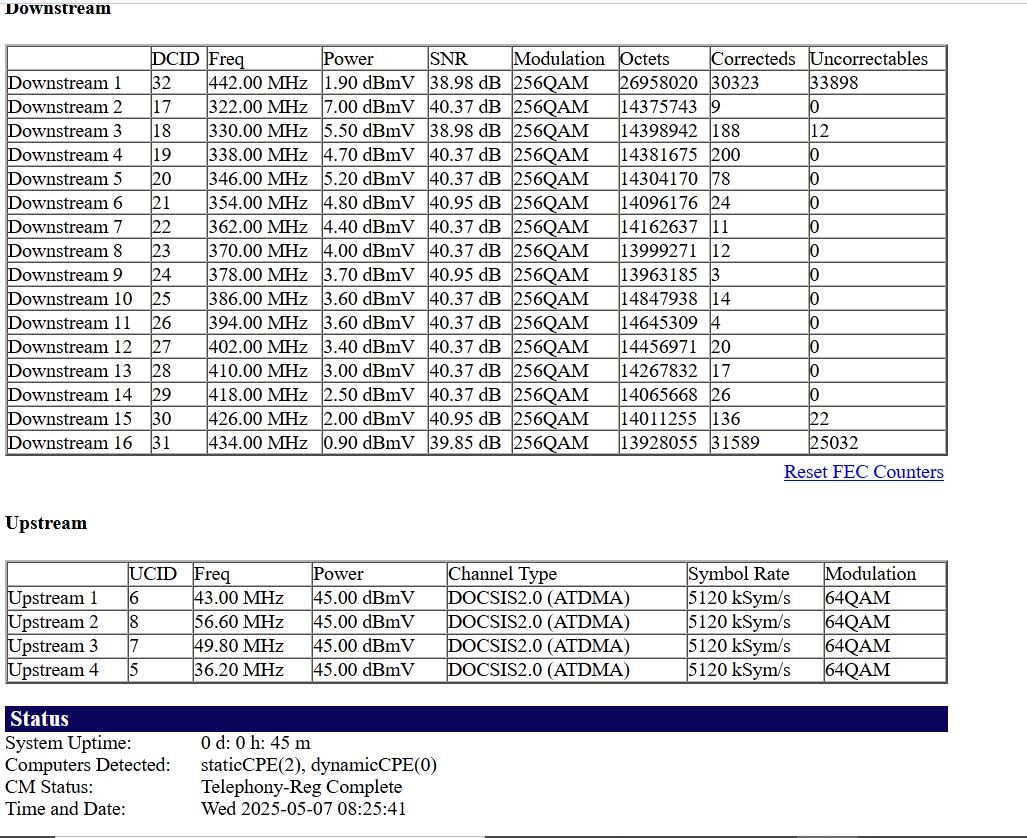Click the Downstream 8 row label

pyautogui.click(x=64, y=251)
